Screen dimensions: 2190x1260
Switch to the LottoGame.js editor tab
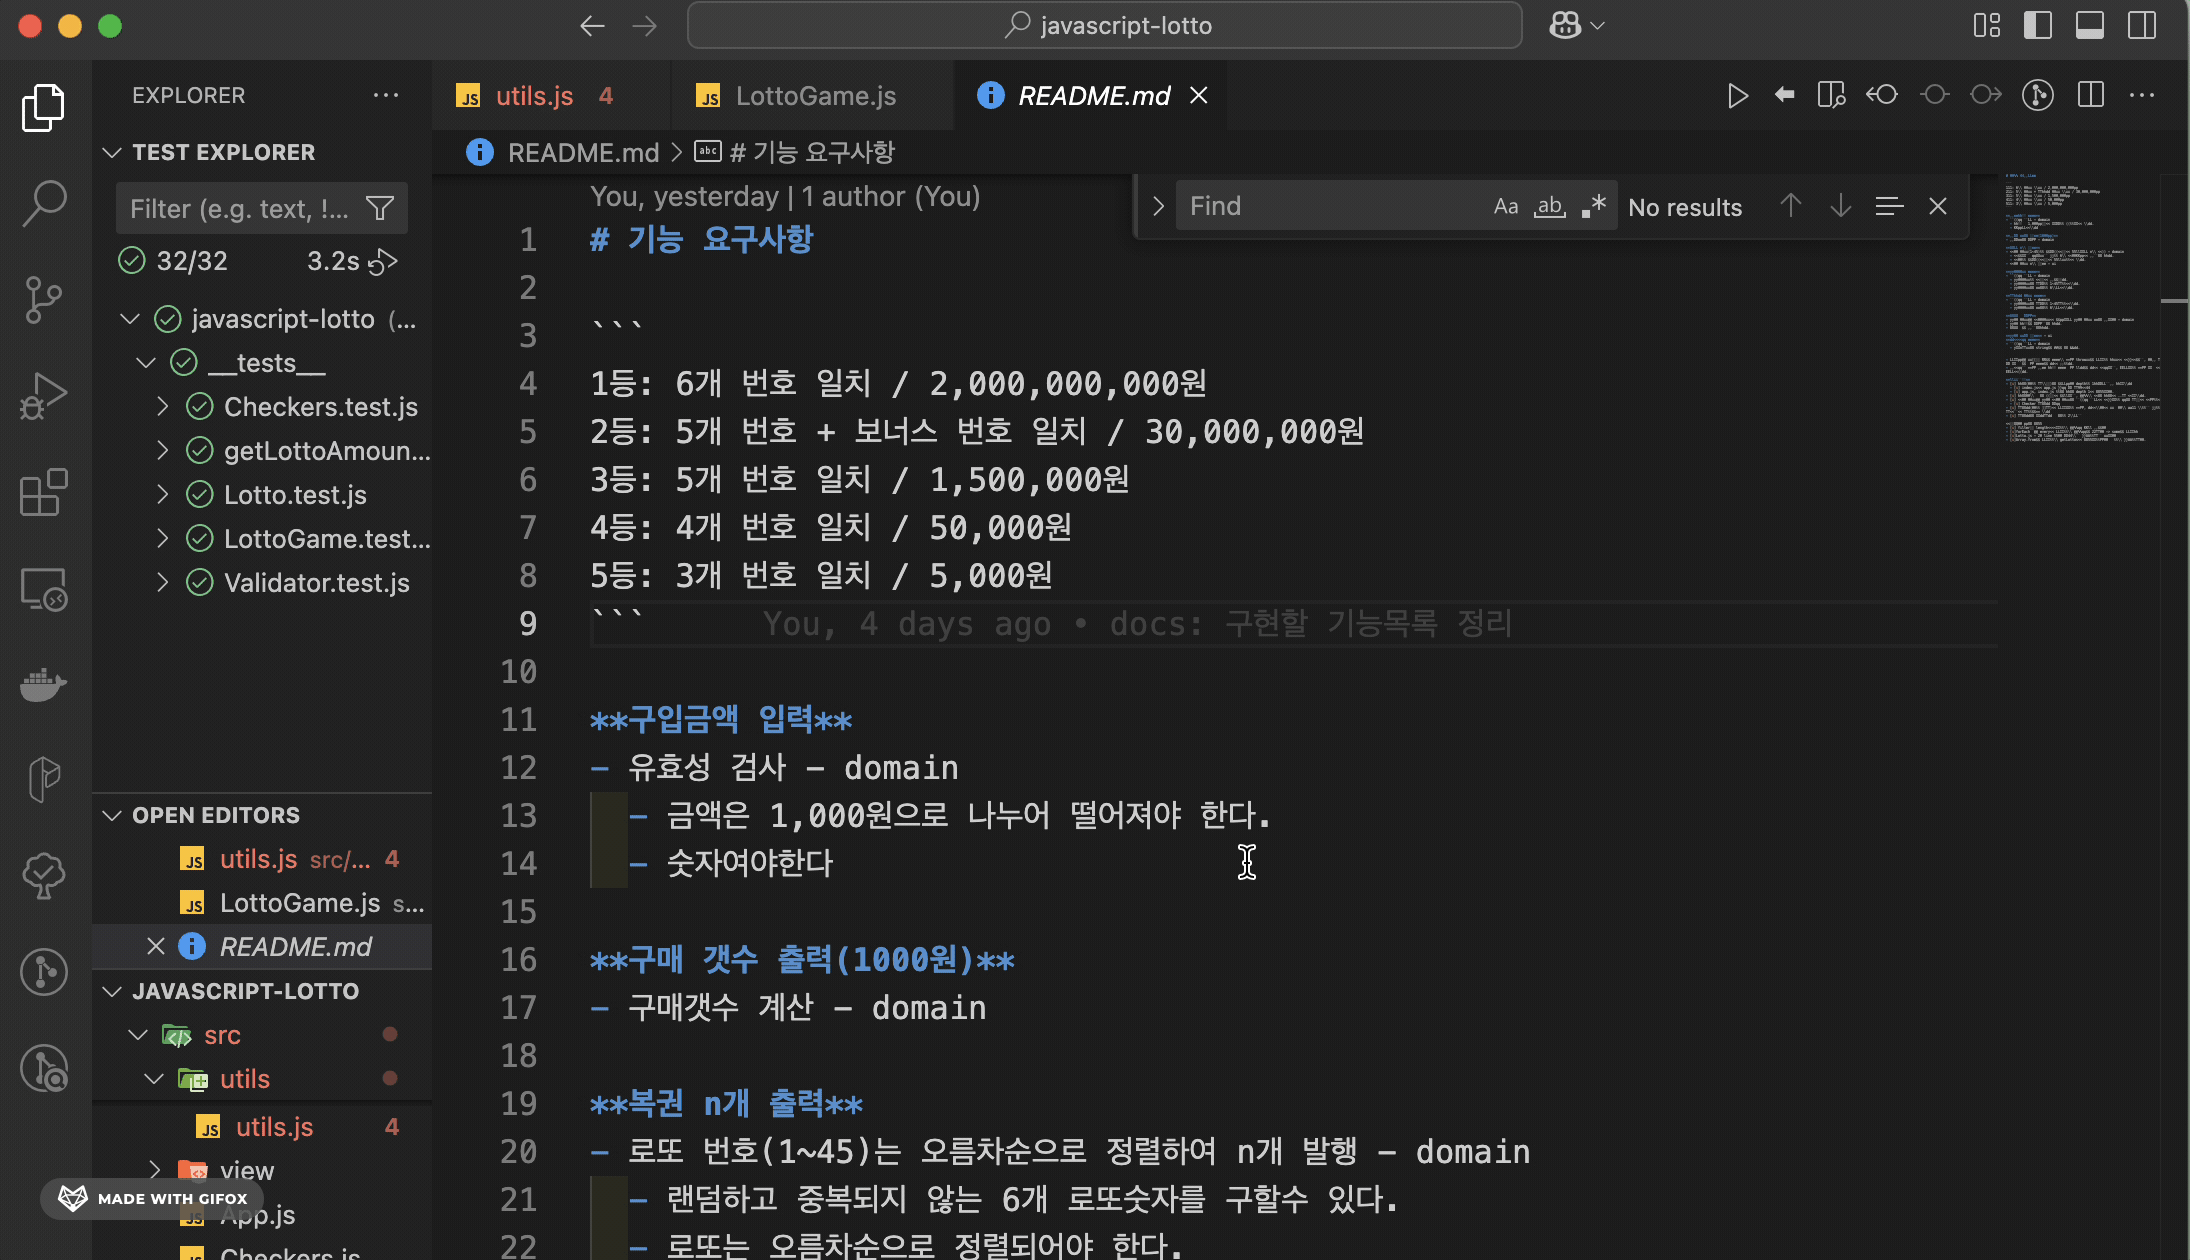coord(812,95)
